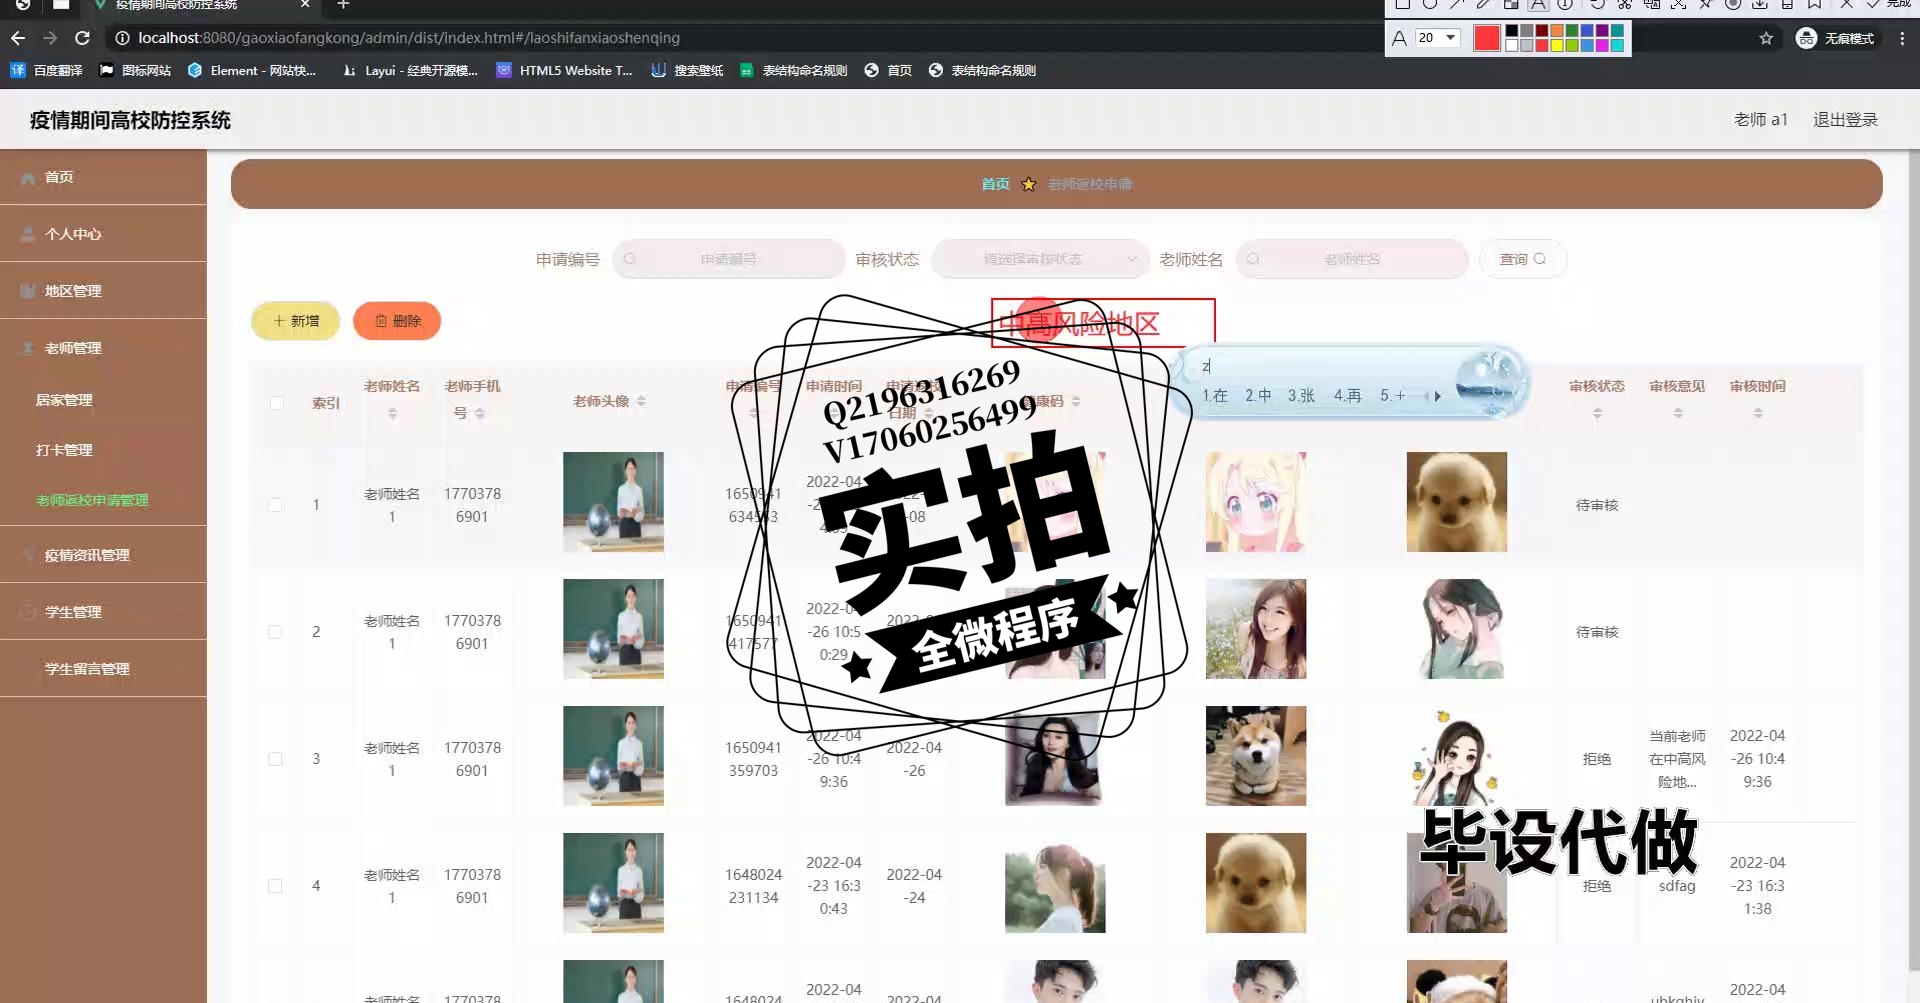Select the arrow tool in screenshot toolbar

(1457, 4)
